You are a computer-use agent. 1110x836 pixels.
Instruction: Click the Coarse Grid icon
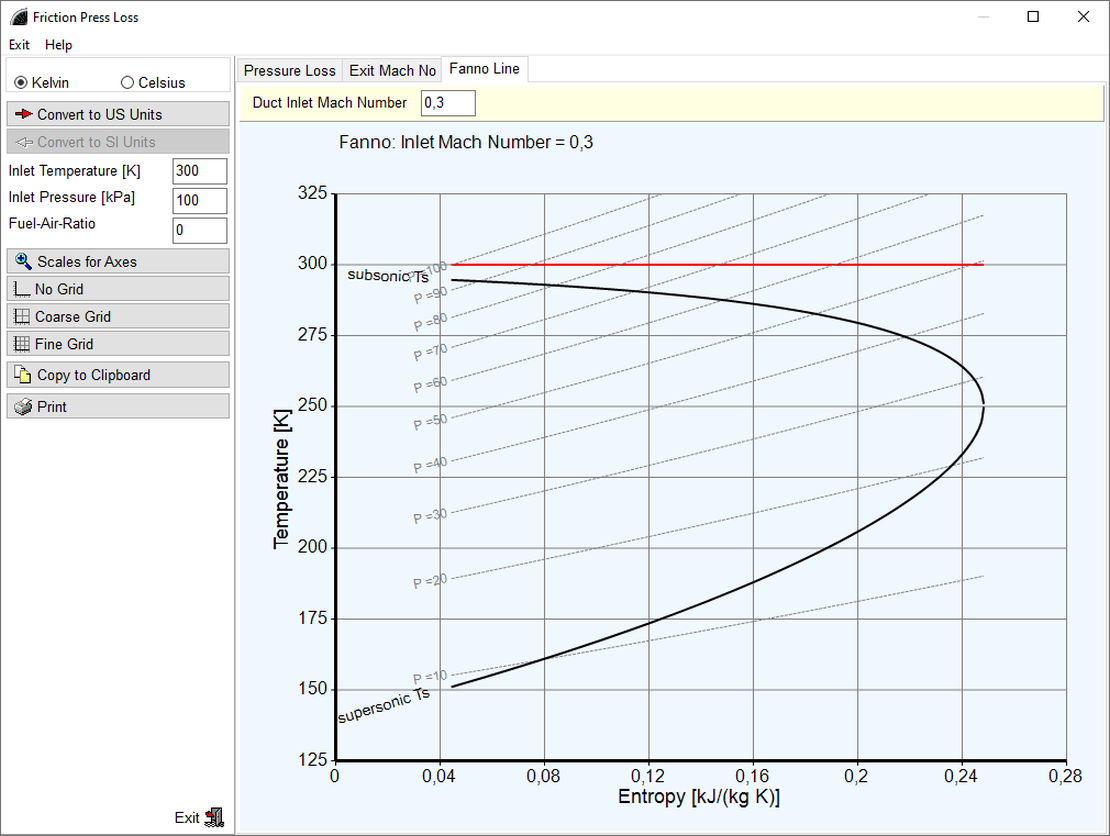coord(22,316)
